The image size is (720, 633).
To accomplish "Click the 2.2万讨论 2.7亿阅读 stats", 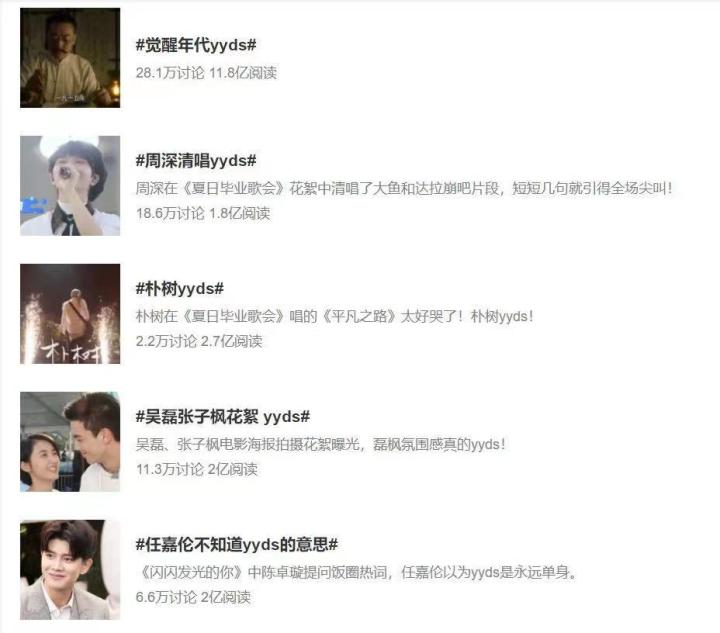I will (199, 341).
